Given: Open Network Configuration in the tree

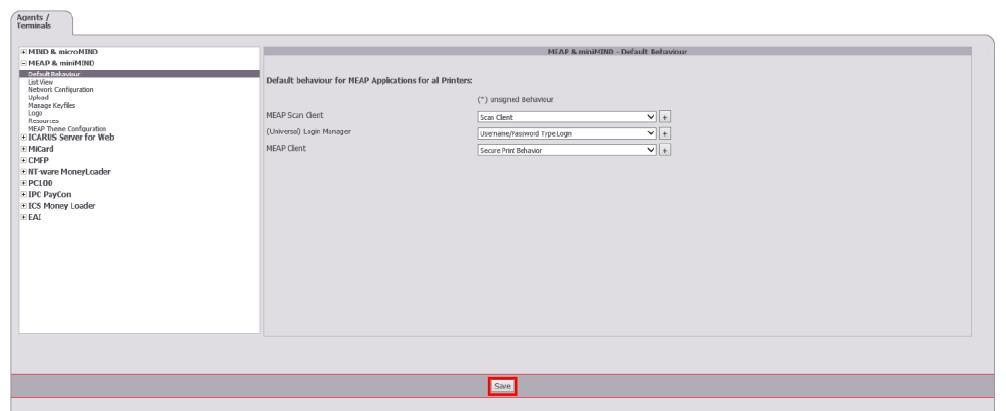Looking at the screenshot, I should (x=60, y=90).
